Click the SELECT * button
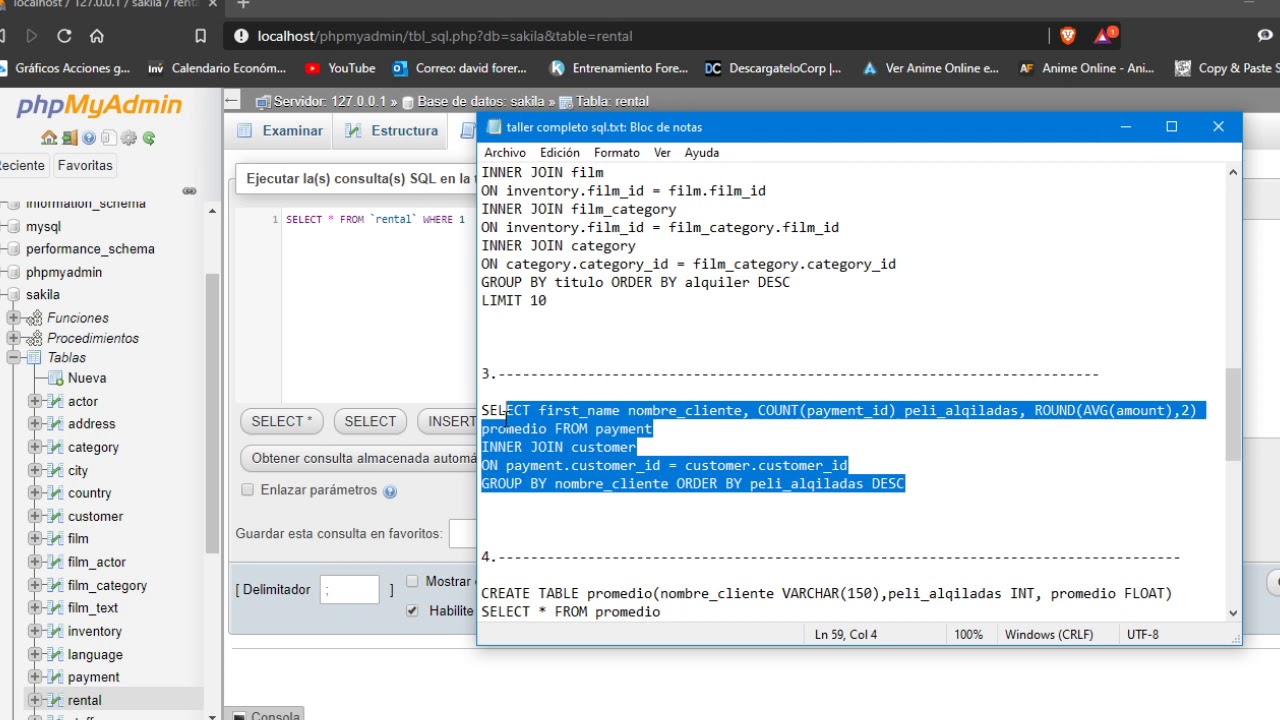The image size is (1280, 720). click(x=282, y=422)
